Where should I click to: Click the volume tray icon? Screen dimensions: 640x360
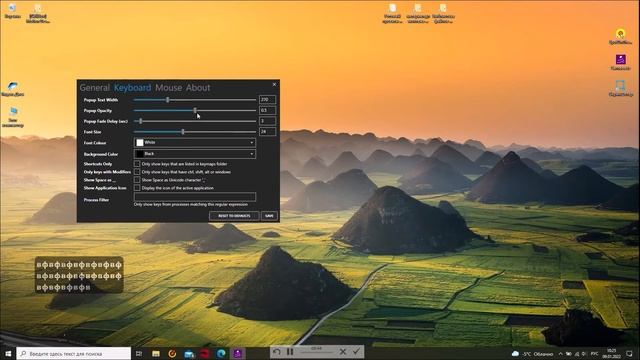click(x=584, y=353)
